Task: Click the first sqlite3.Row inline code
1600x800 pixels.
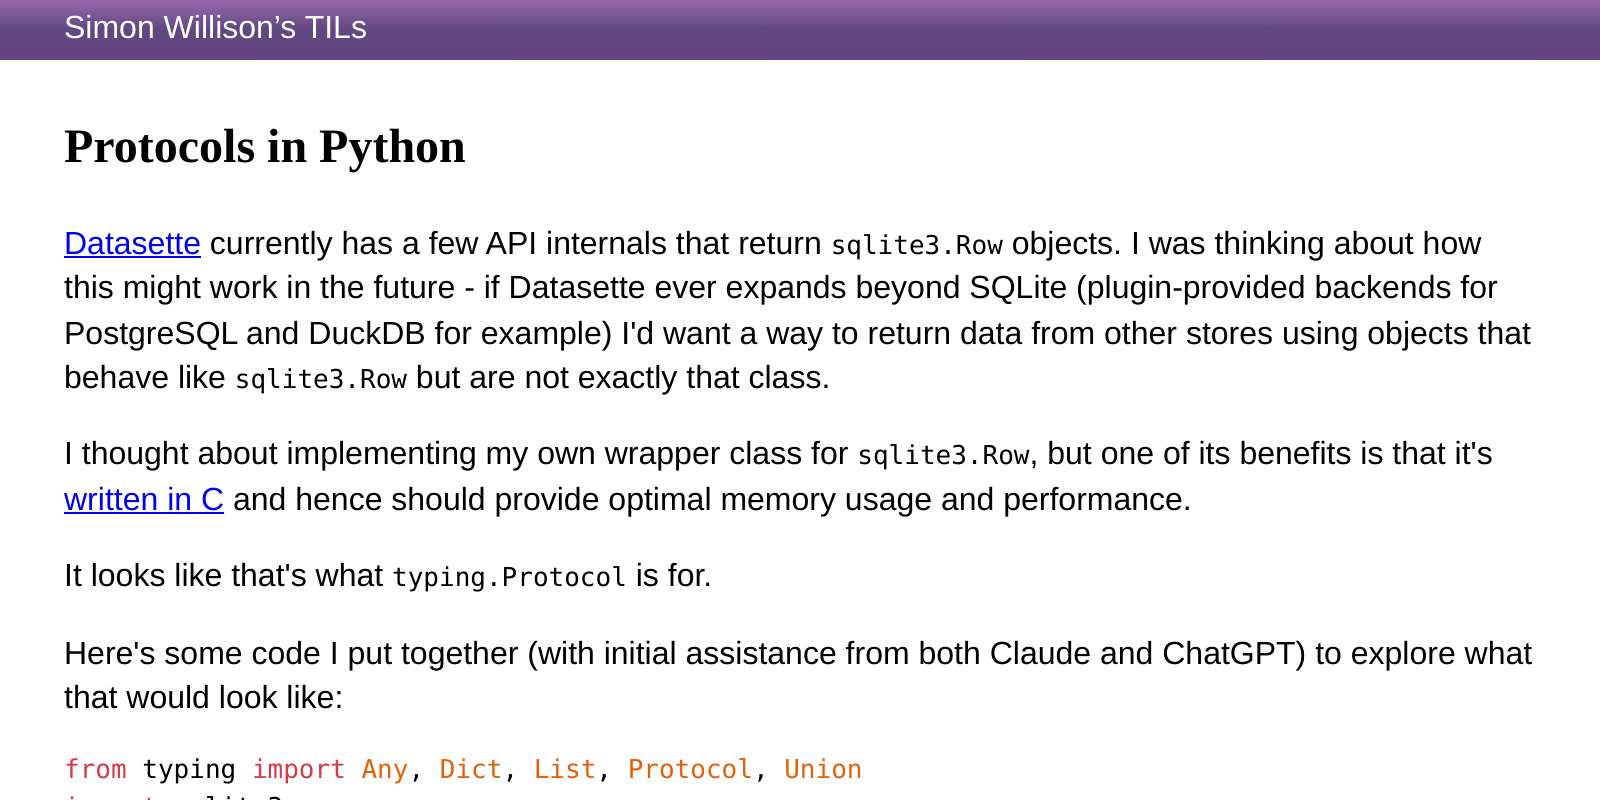Action: click(x=916, y=245)
